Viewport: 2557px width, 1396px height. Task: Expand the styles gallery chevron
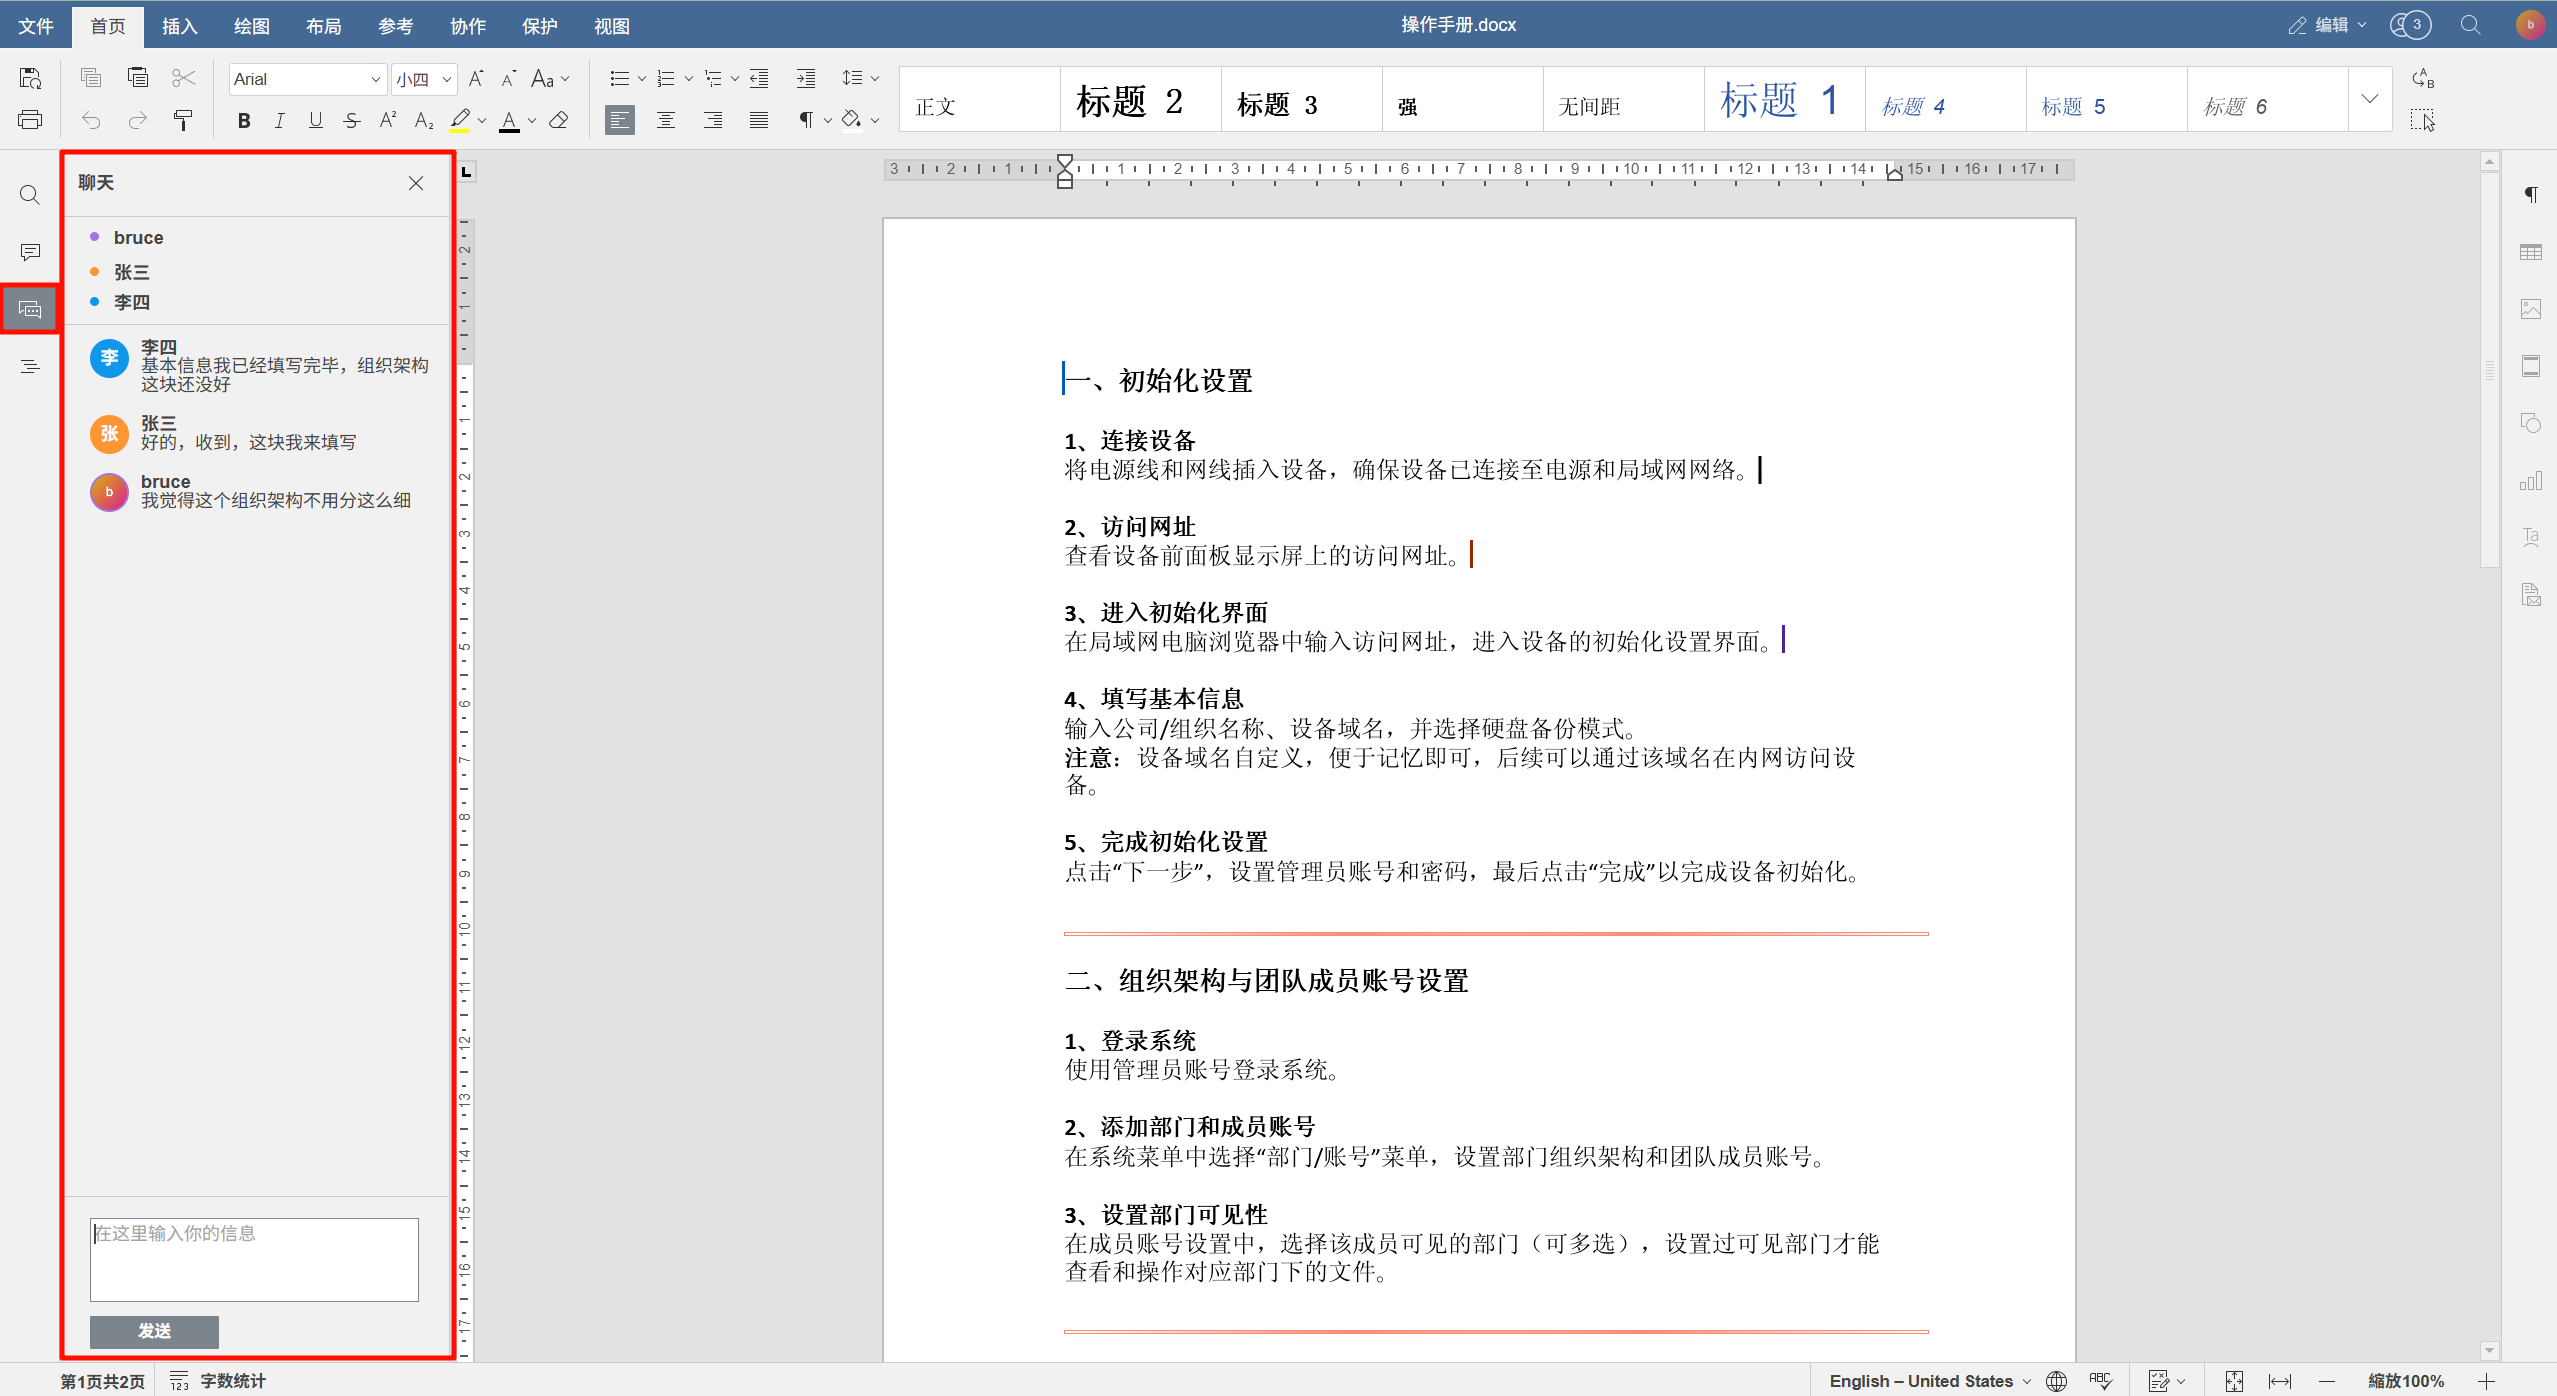pos(2369,99)
